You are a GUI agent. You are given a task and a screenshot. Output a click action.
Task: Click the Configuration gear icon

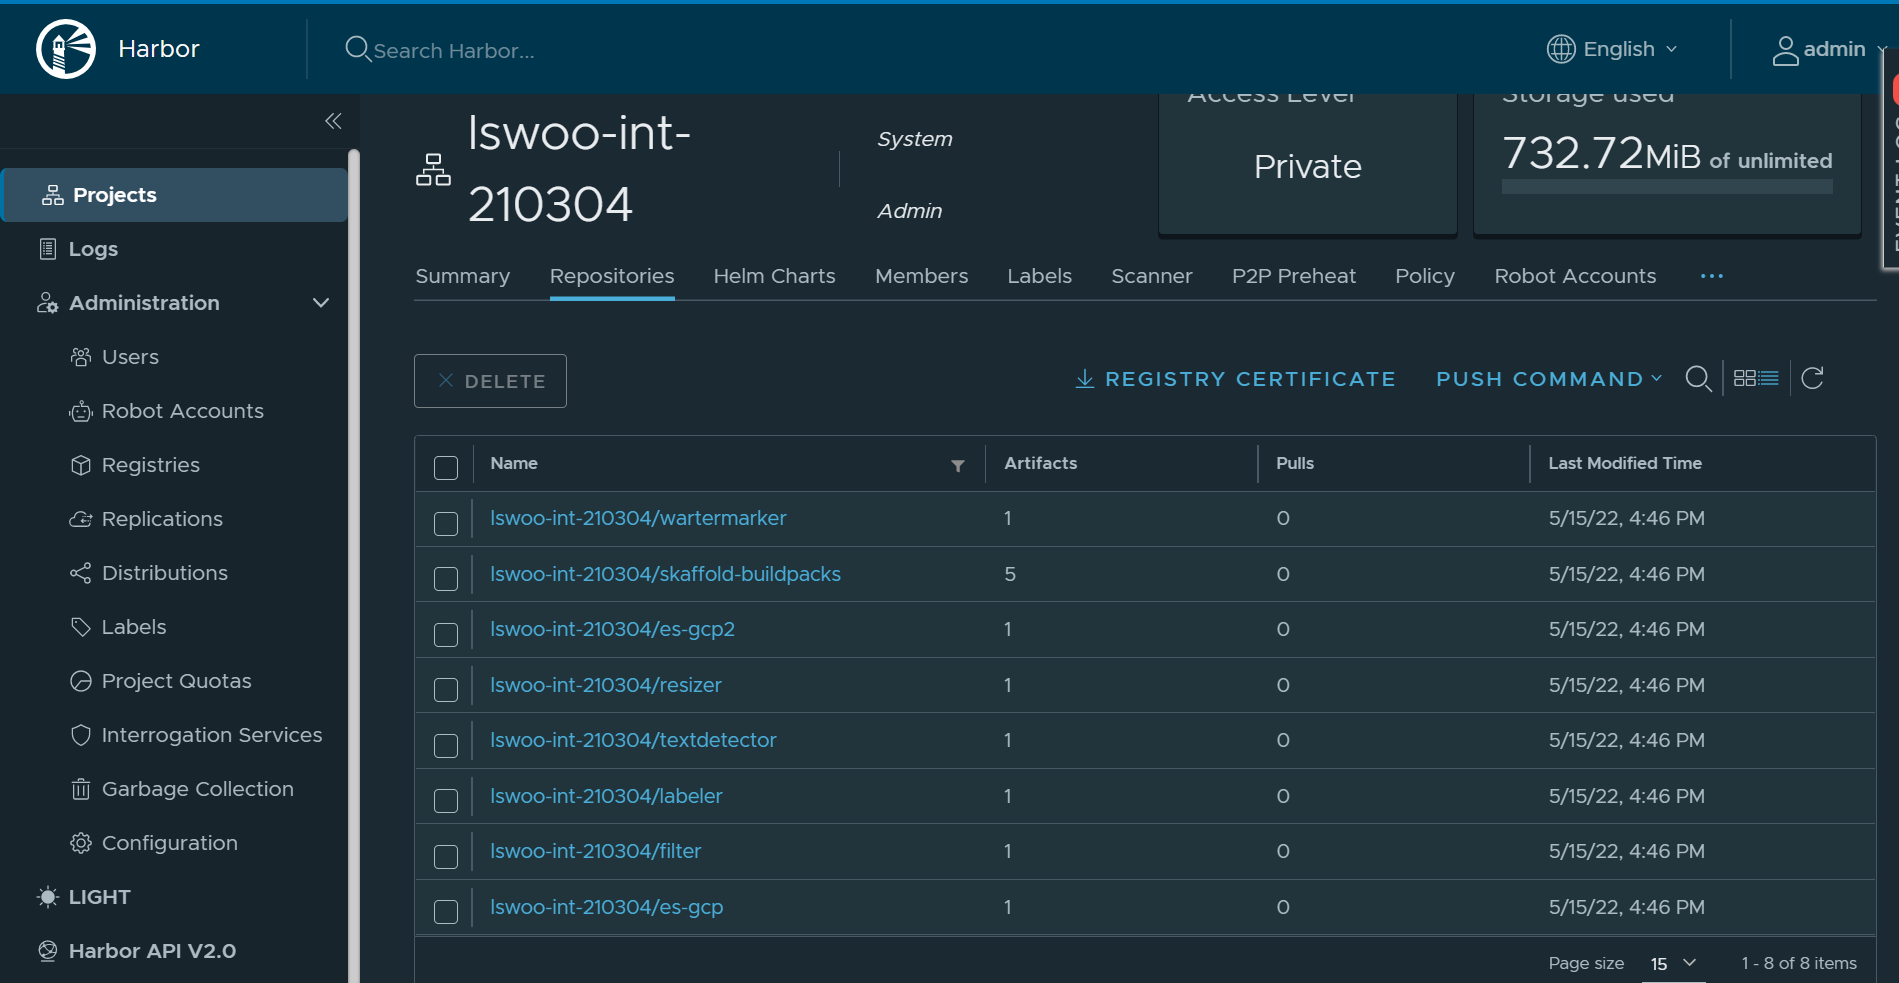[81, 843]
